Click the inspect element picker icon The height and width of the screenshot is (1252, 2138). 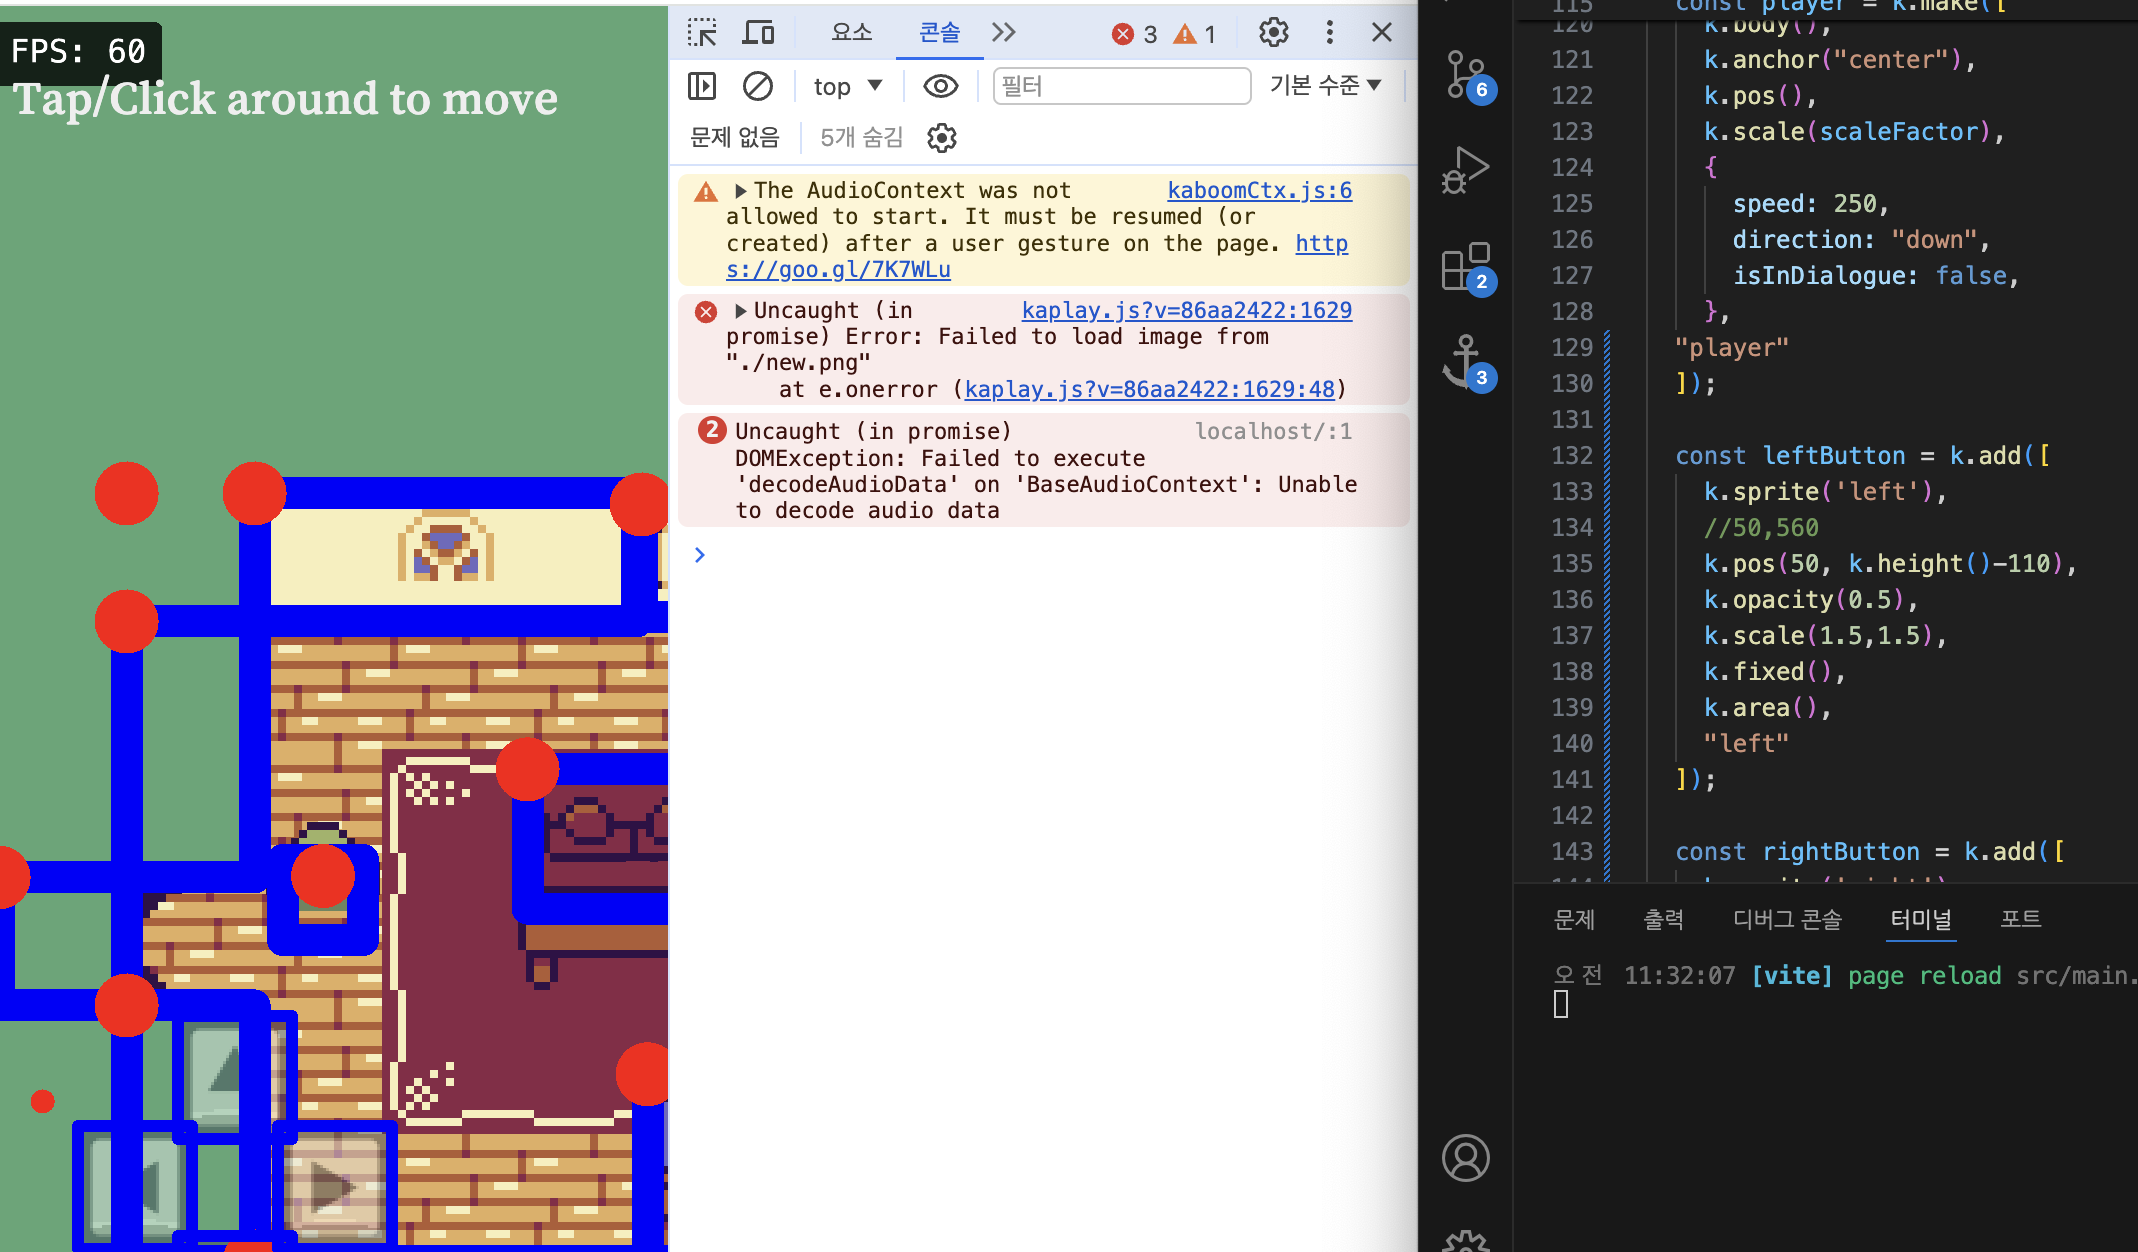[702, 33]
